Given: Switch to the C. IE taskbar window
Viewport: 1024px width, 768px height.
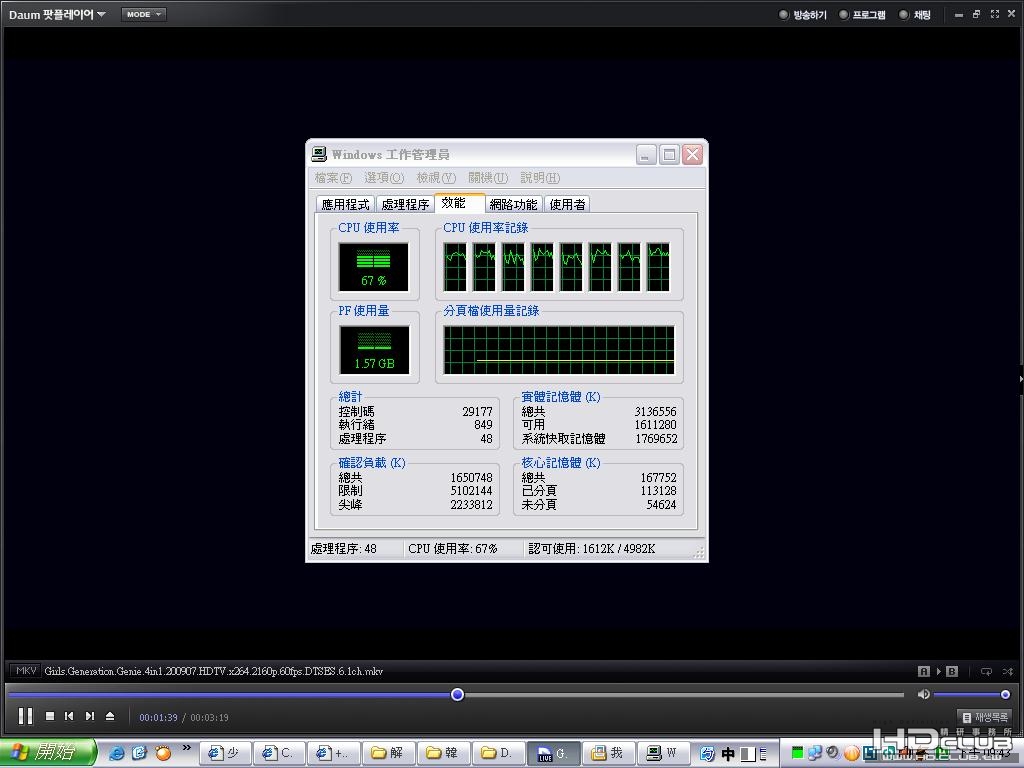Looking at the screenshot, I should (278, 753).
